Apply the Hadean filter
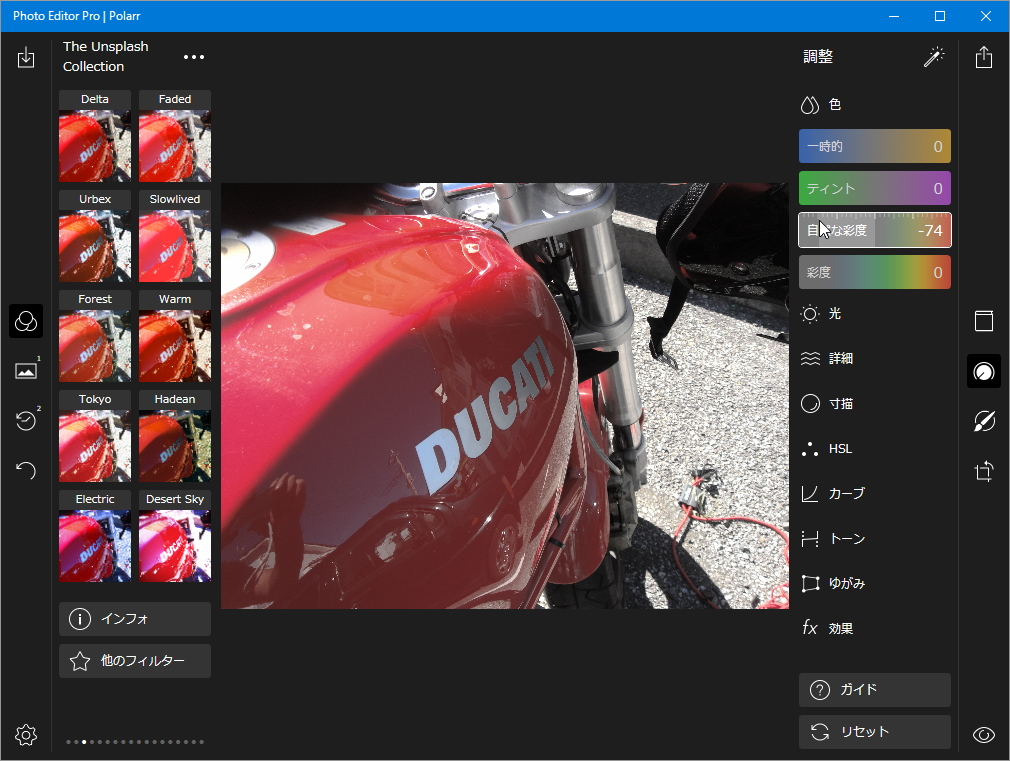Viewport: 1010px width, 761px height. click(175, 436)
